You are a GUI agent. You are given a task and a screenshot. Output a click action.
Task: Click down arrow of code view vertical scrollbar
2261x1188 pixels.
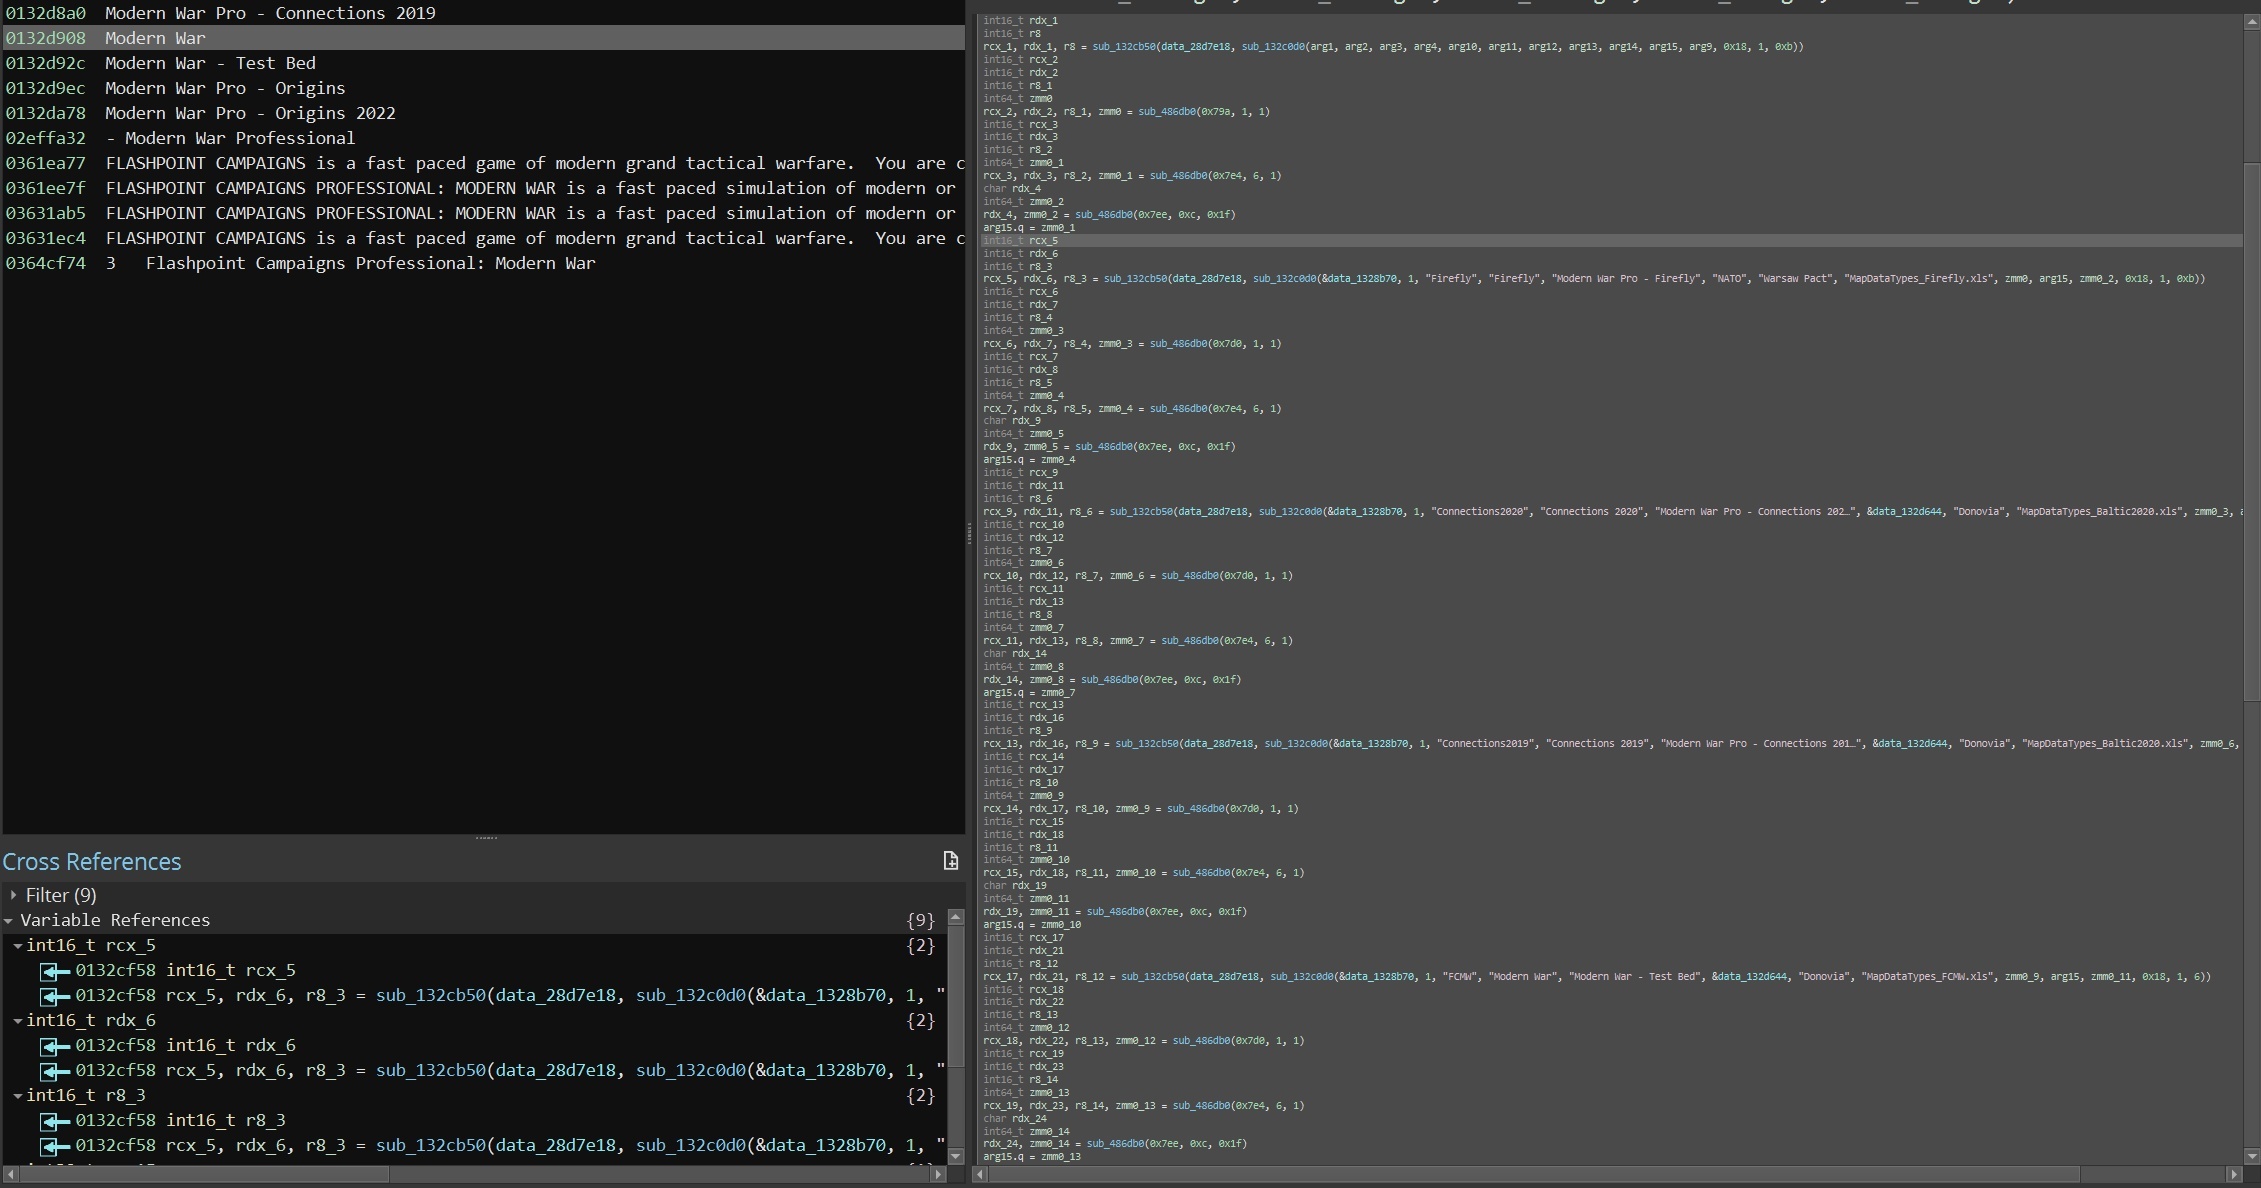coord(2251,1156)
